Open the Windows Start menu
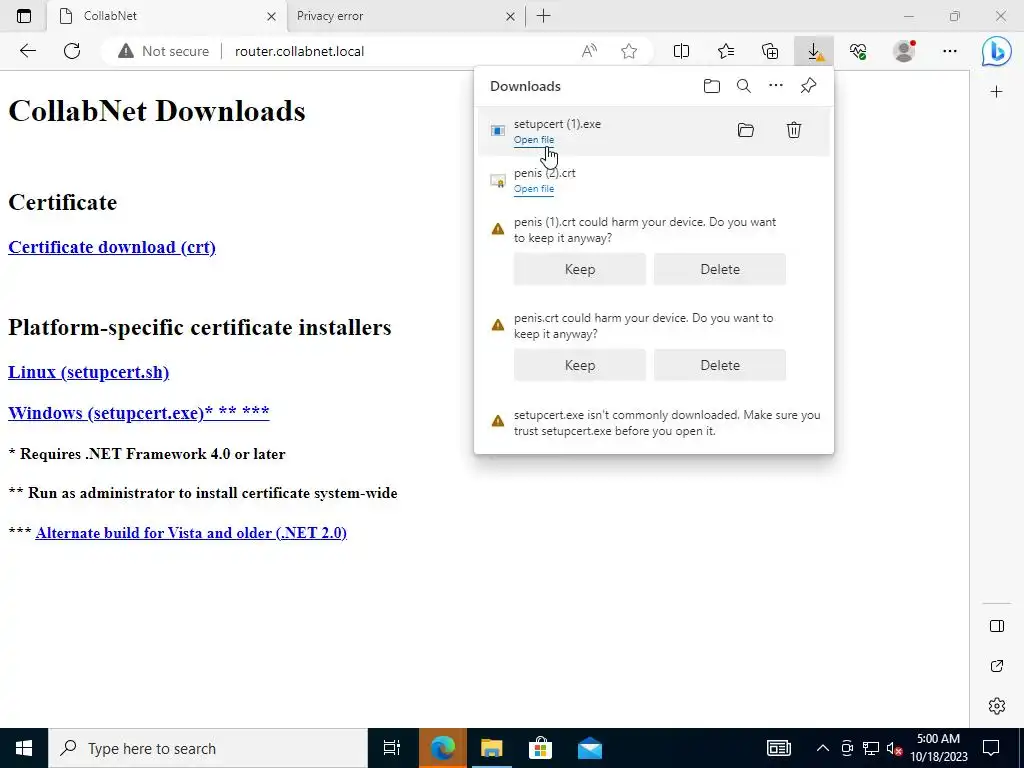 click(24, 748)
